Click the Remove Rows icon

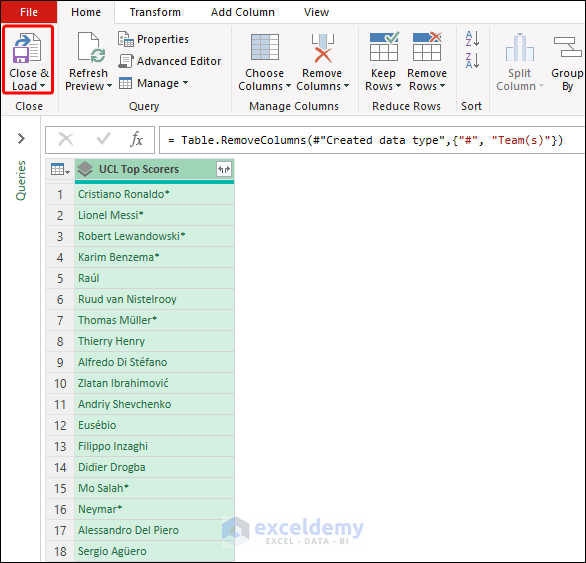427,47
